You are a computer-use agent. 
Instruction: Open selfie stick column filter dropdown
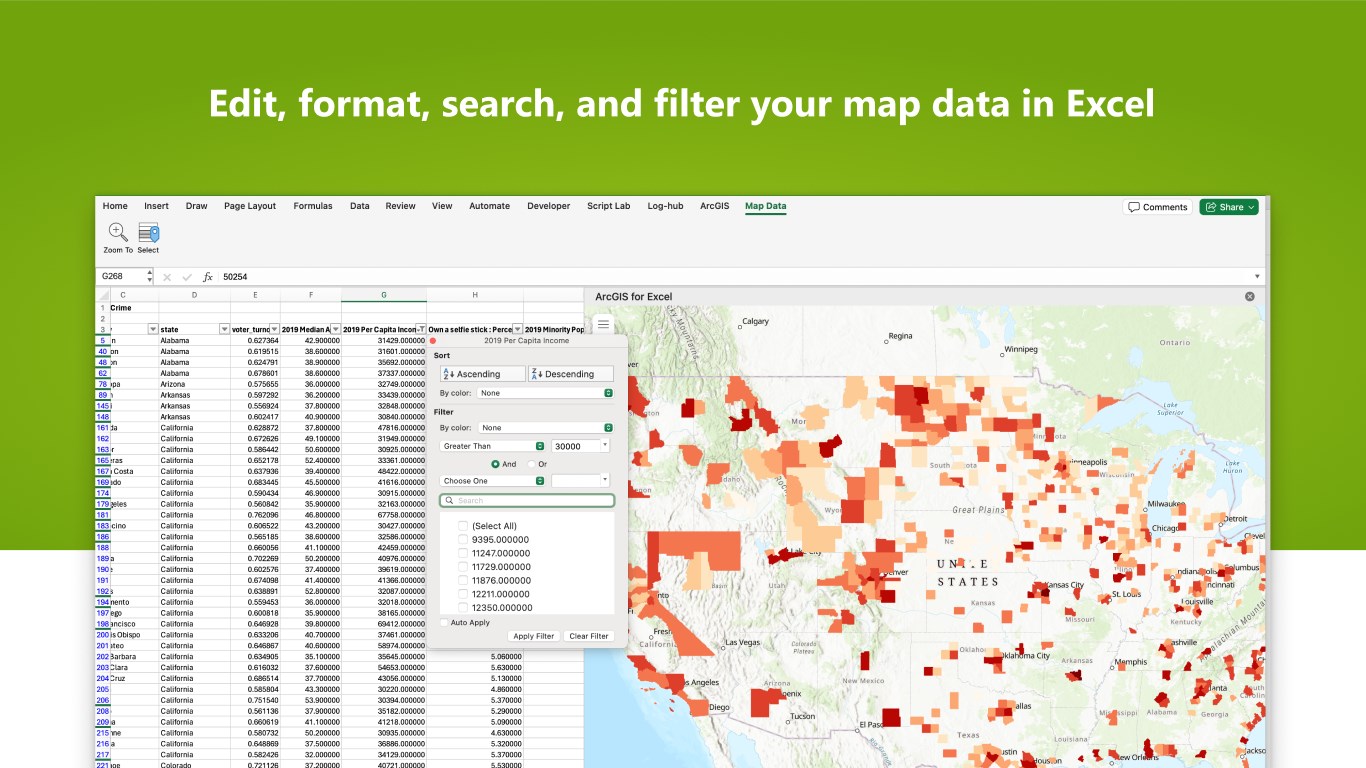pos(517,329)
